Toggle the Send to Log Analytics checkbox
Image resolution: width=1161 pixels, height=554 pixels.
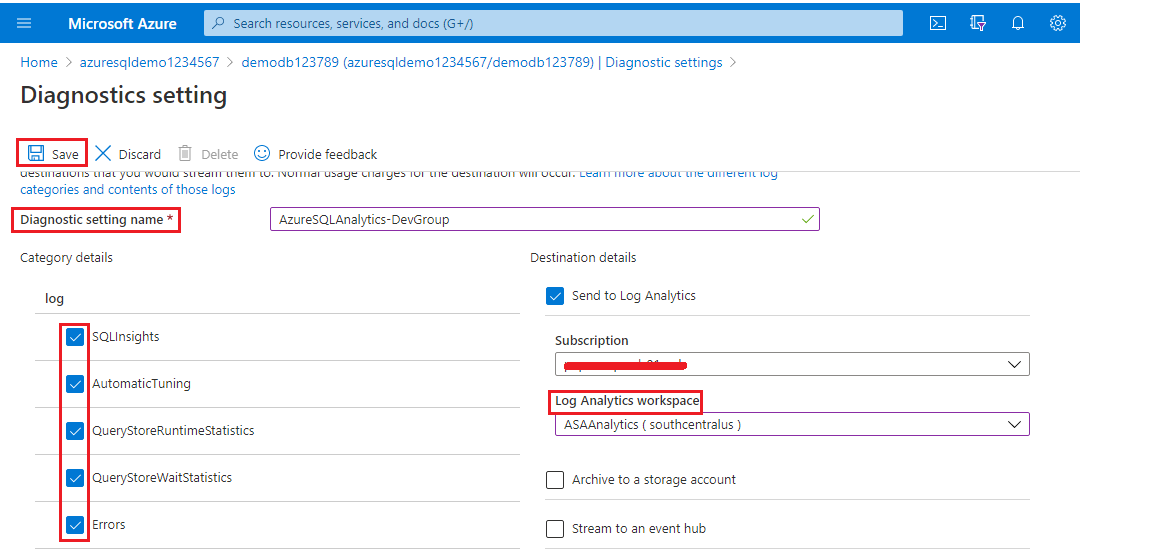click(x=555, y=296)
